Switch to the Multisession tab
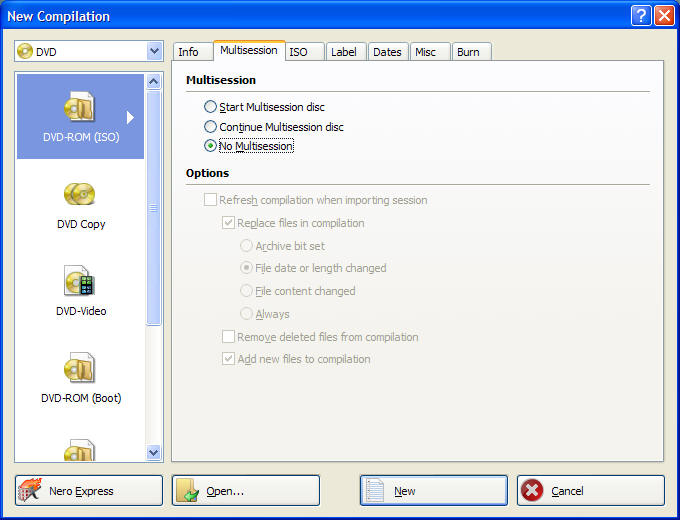Image resolution: width=680 pixels, height=520 pixels. (249, 50)
